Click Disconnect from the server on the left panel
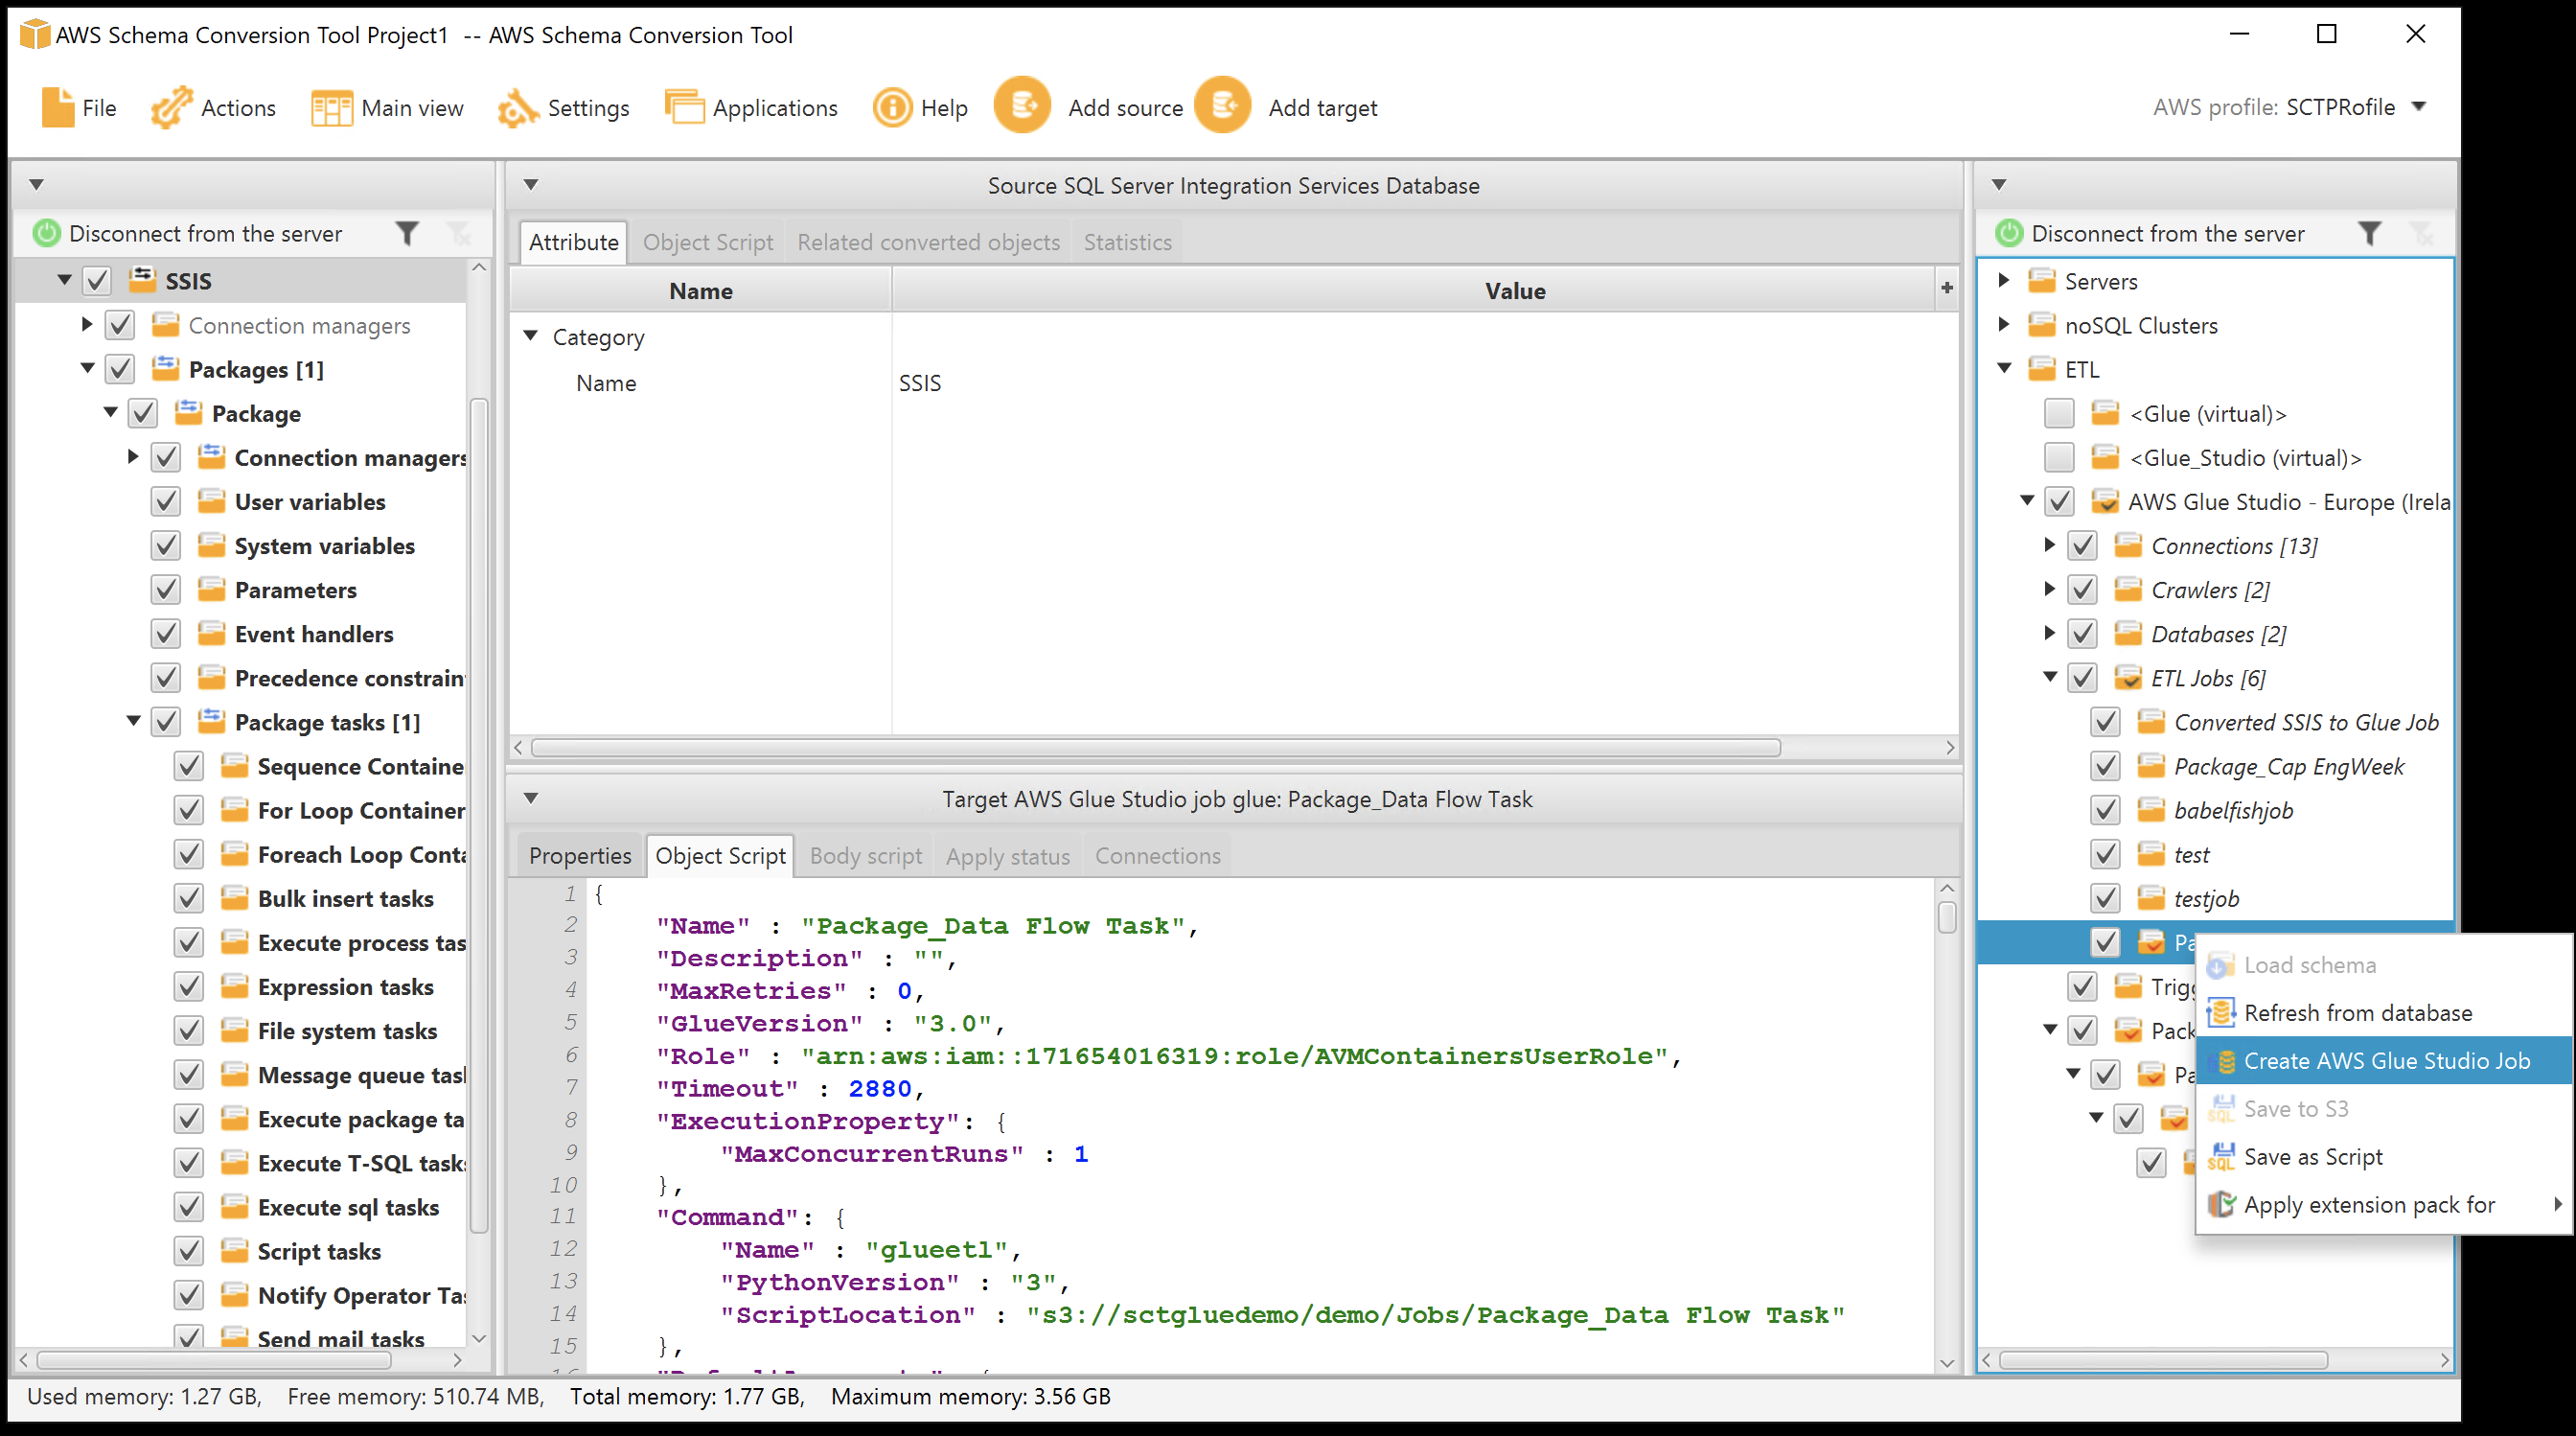The width and height of the screenshot is (2576, 1436). [204, 233]
